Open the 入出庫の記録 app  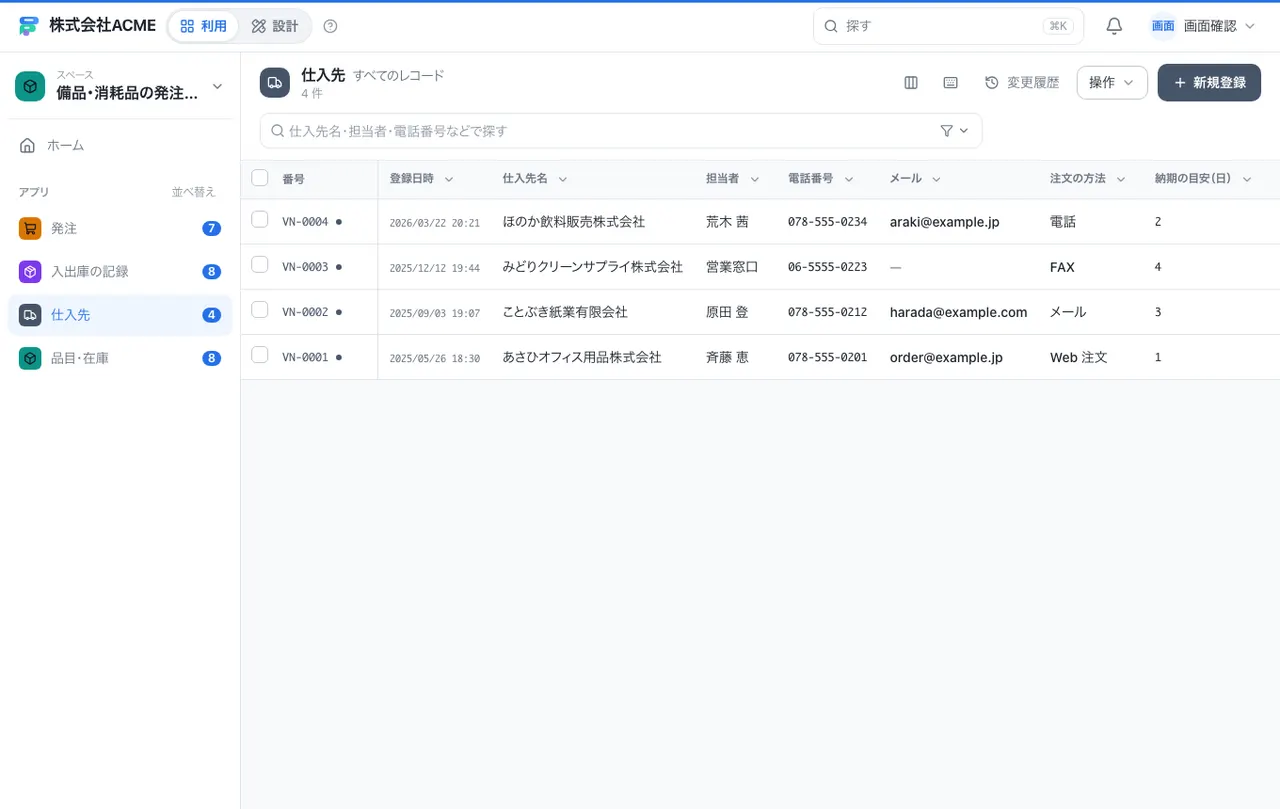coord(120,271)
